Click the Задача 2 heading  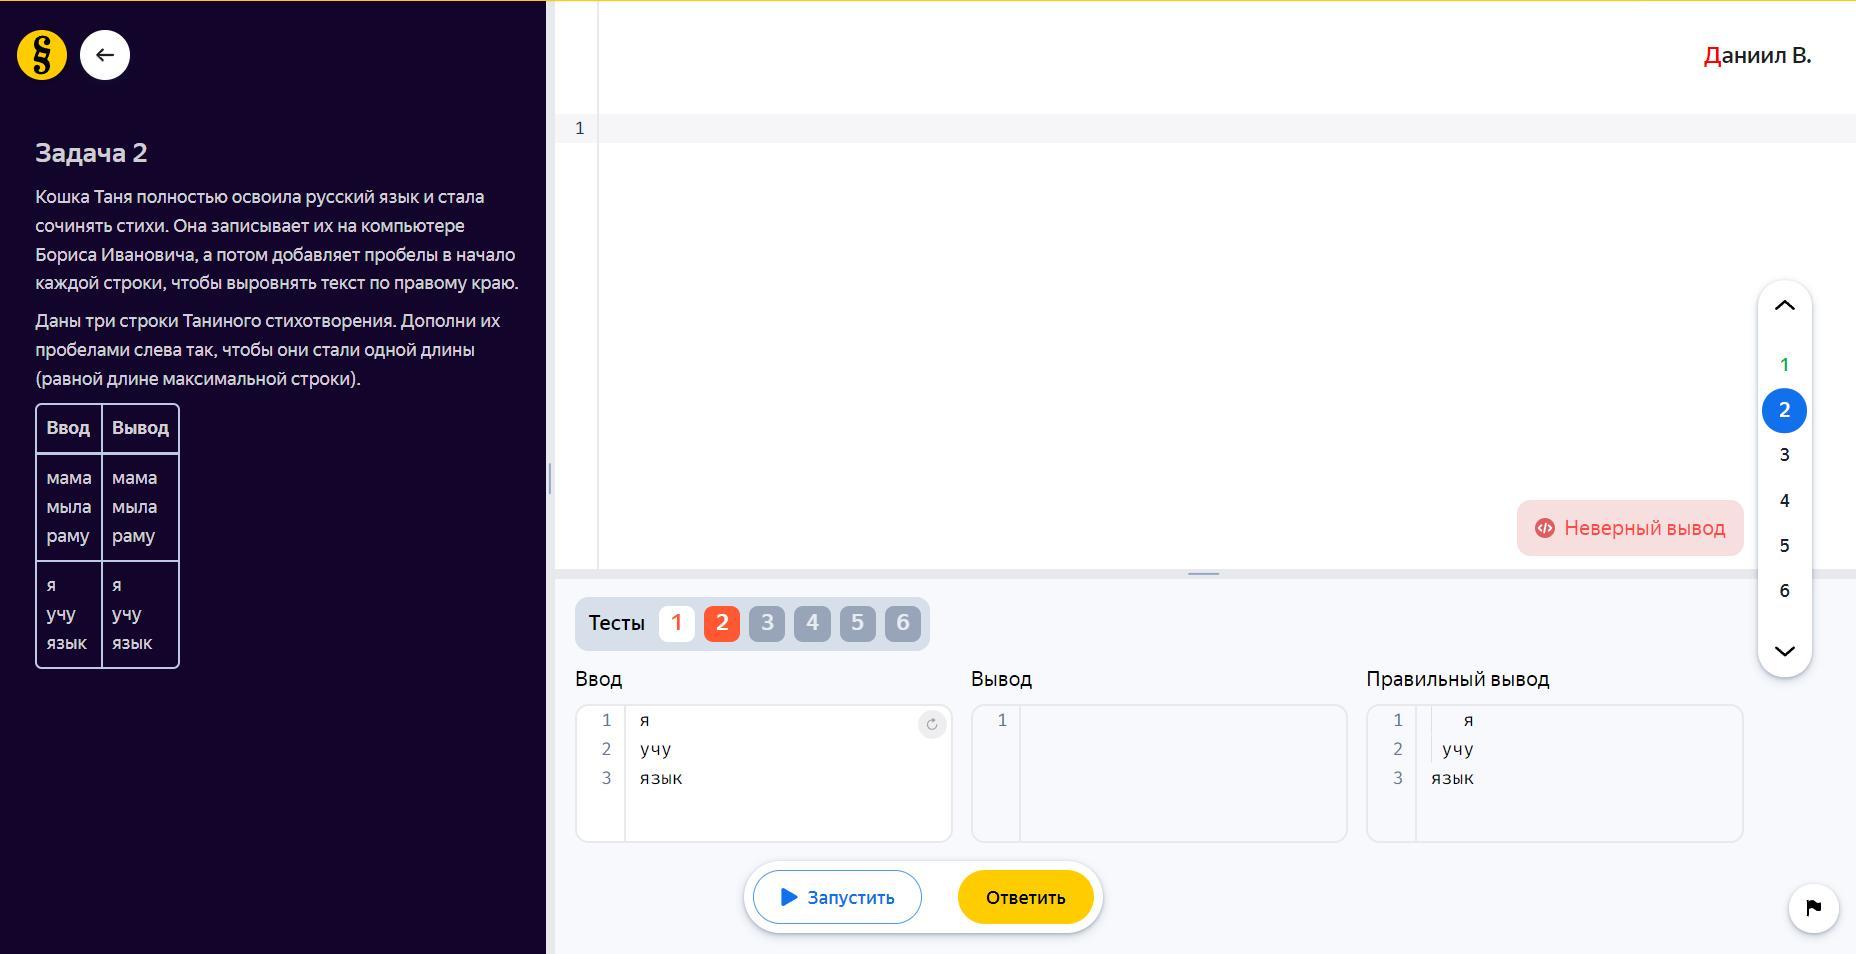coord(91,153)
